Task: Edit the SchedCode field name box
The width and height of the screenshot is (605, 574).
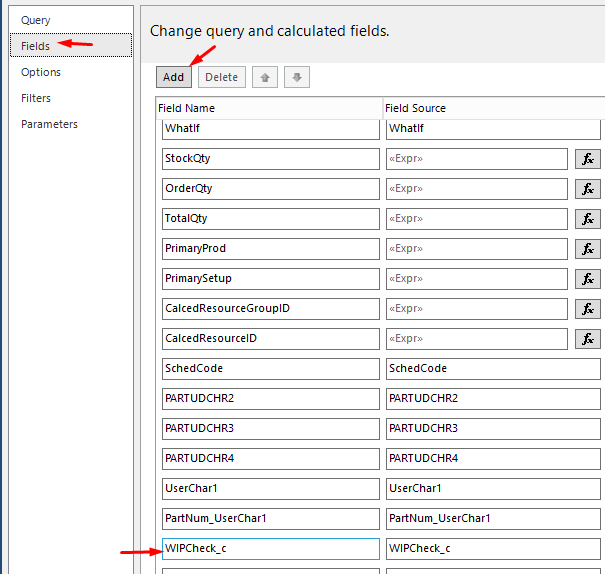Action: 271,369
